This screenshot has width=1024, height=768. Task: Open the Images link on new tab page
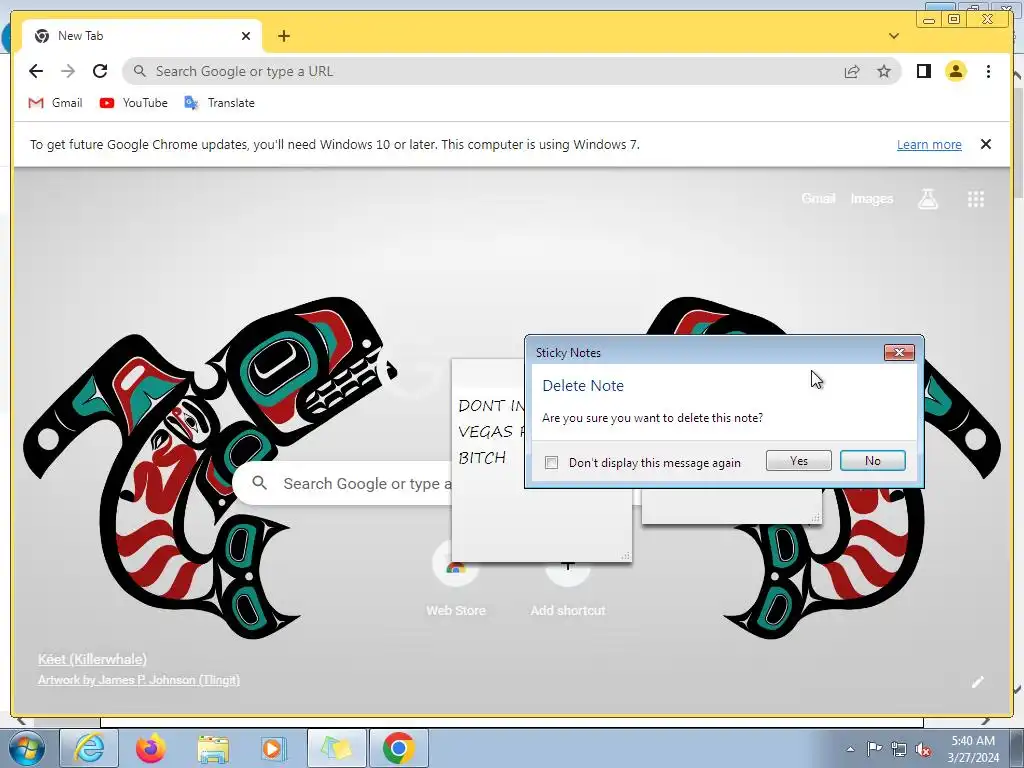871,199
